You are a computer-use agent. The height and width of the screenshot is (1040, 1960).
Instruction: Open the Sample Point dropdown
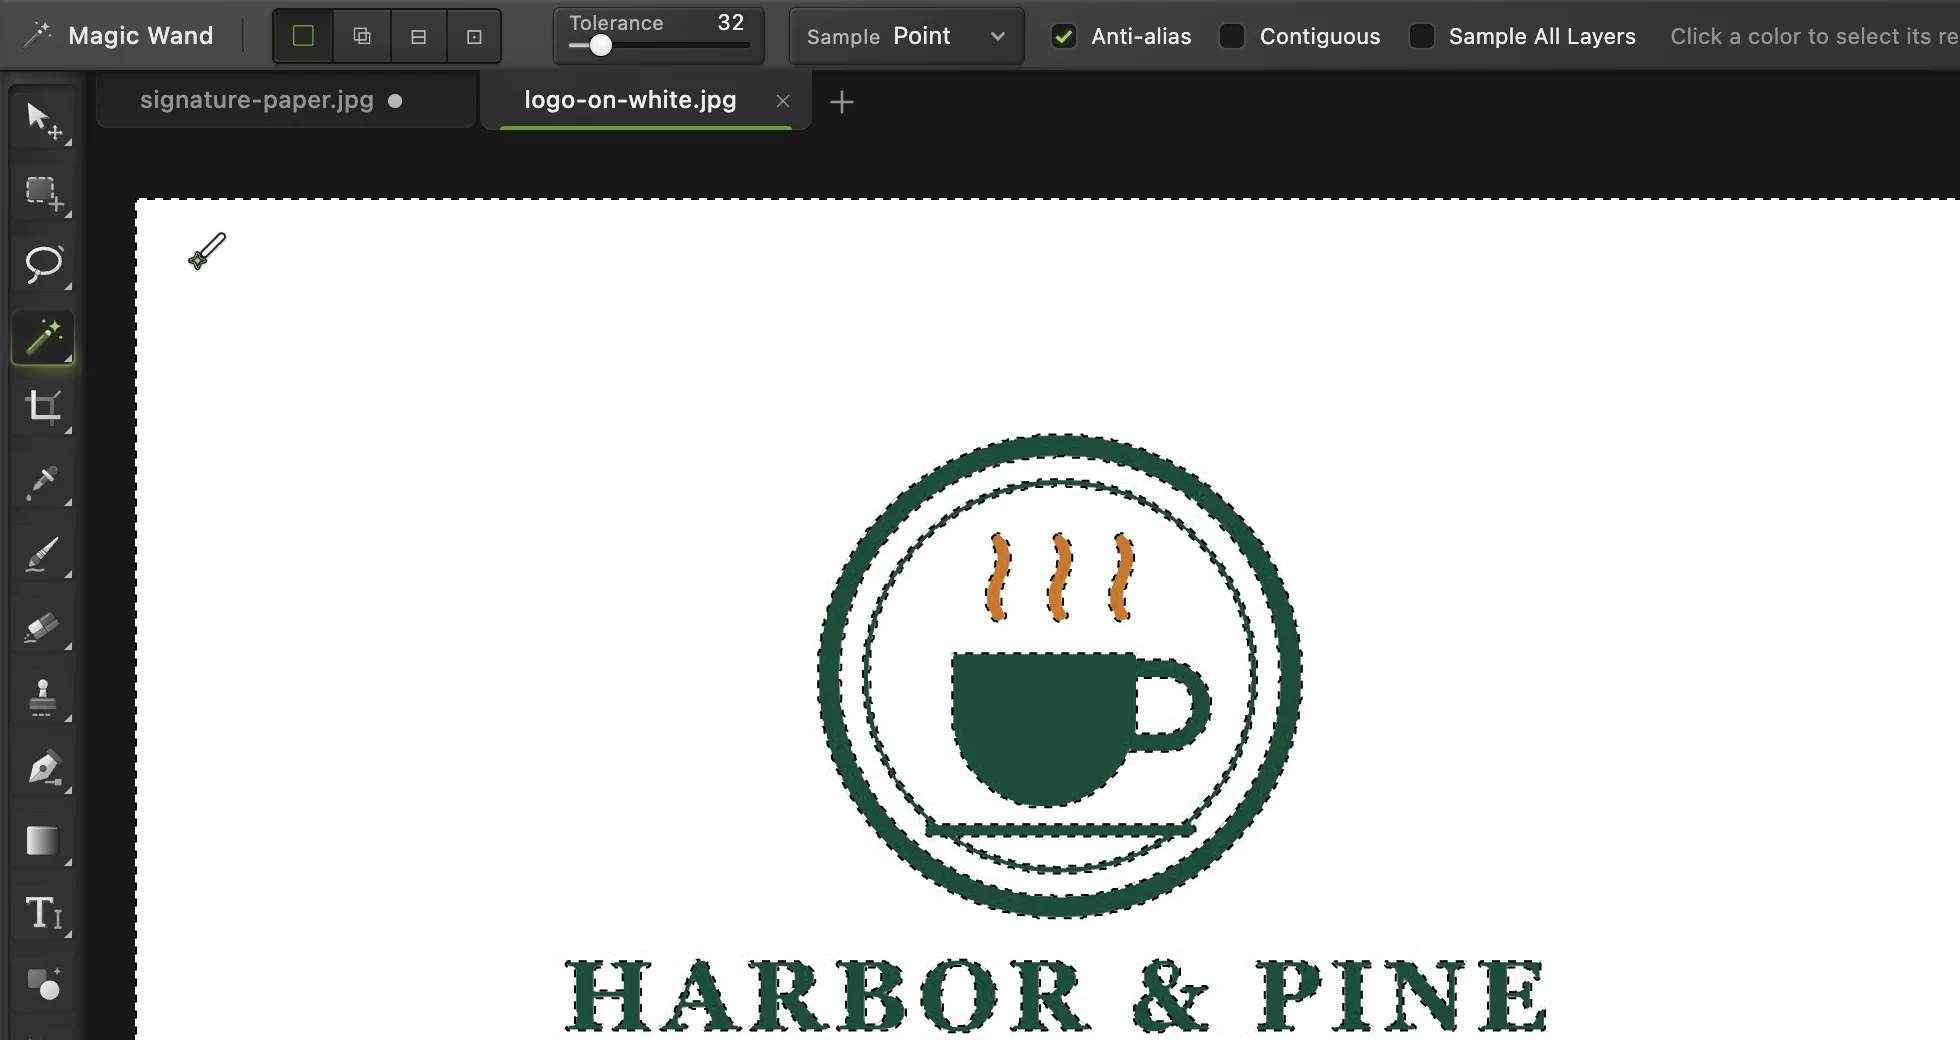[906, 37]
